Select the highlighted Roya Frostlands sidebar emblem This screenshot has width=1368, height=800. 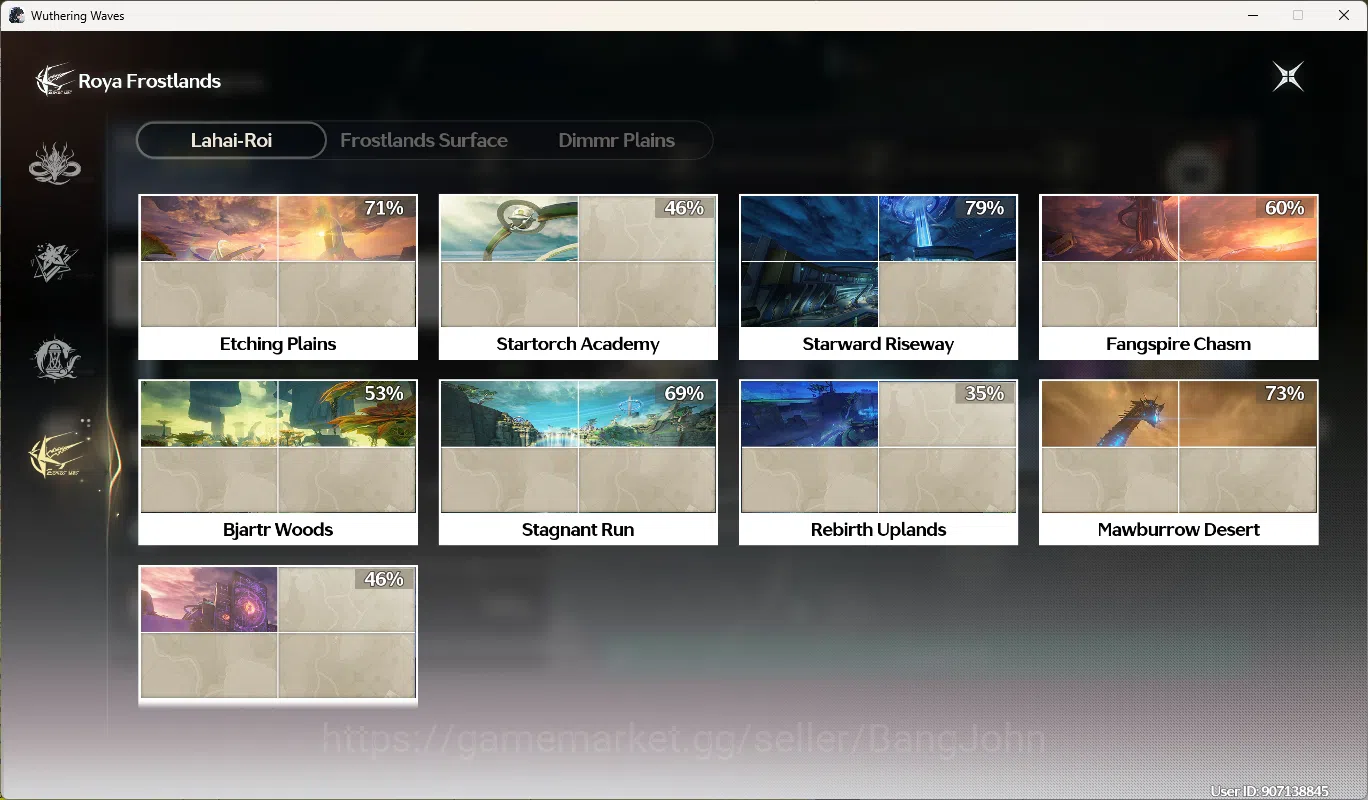(56, 456)
